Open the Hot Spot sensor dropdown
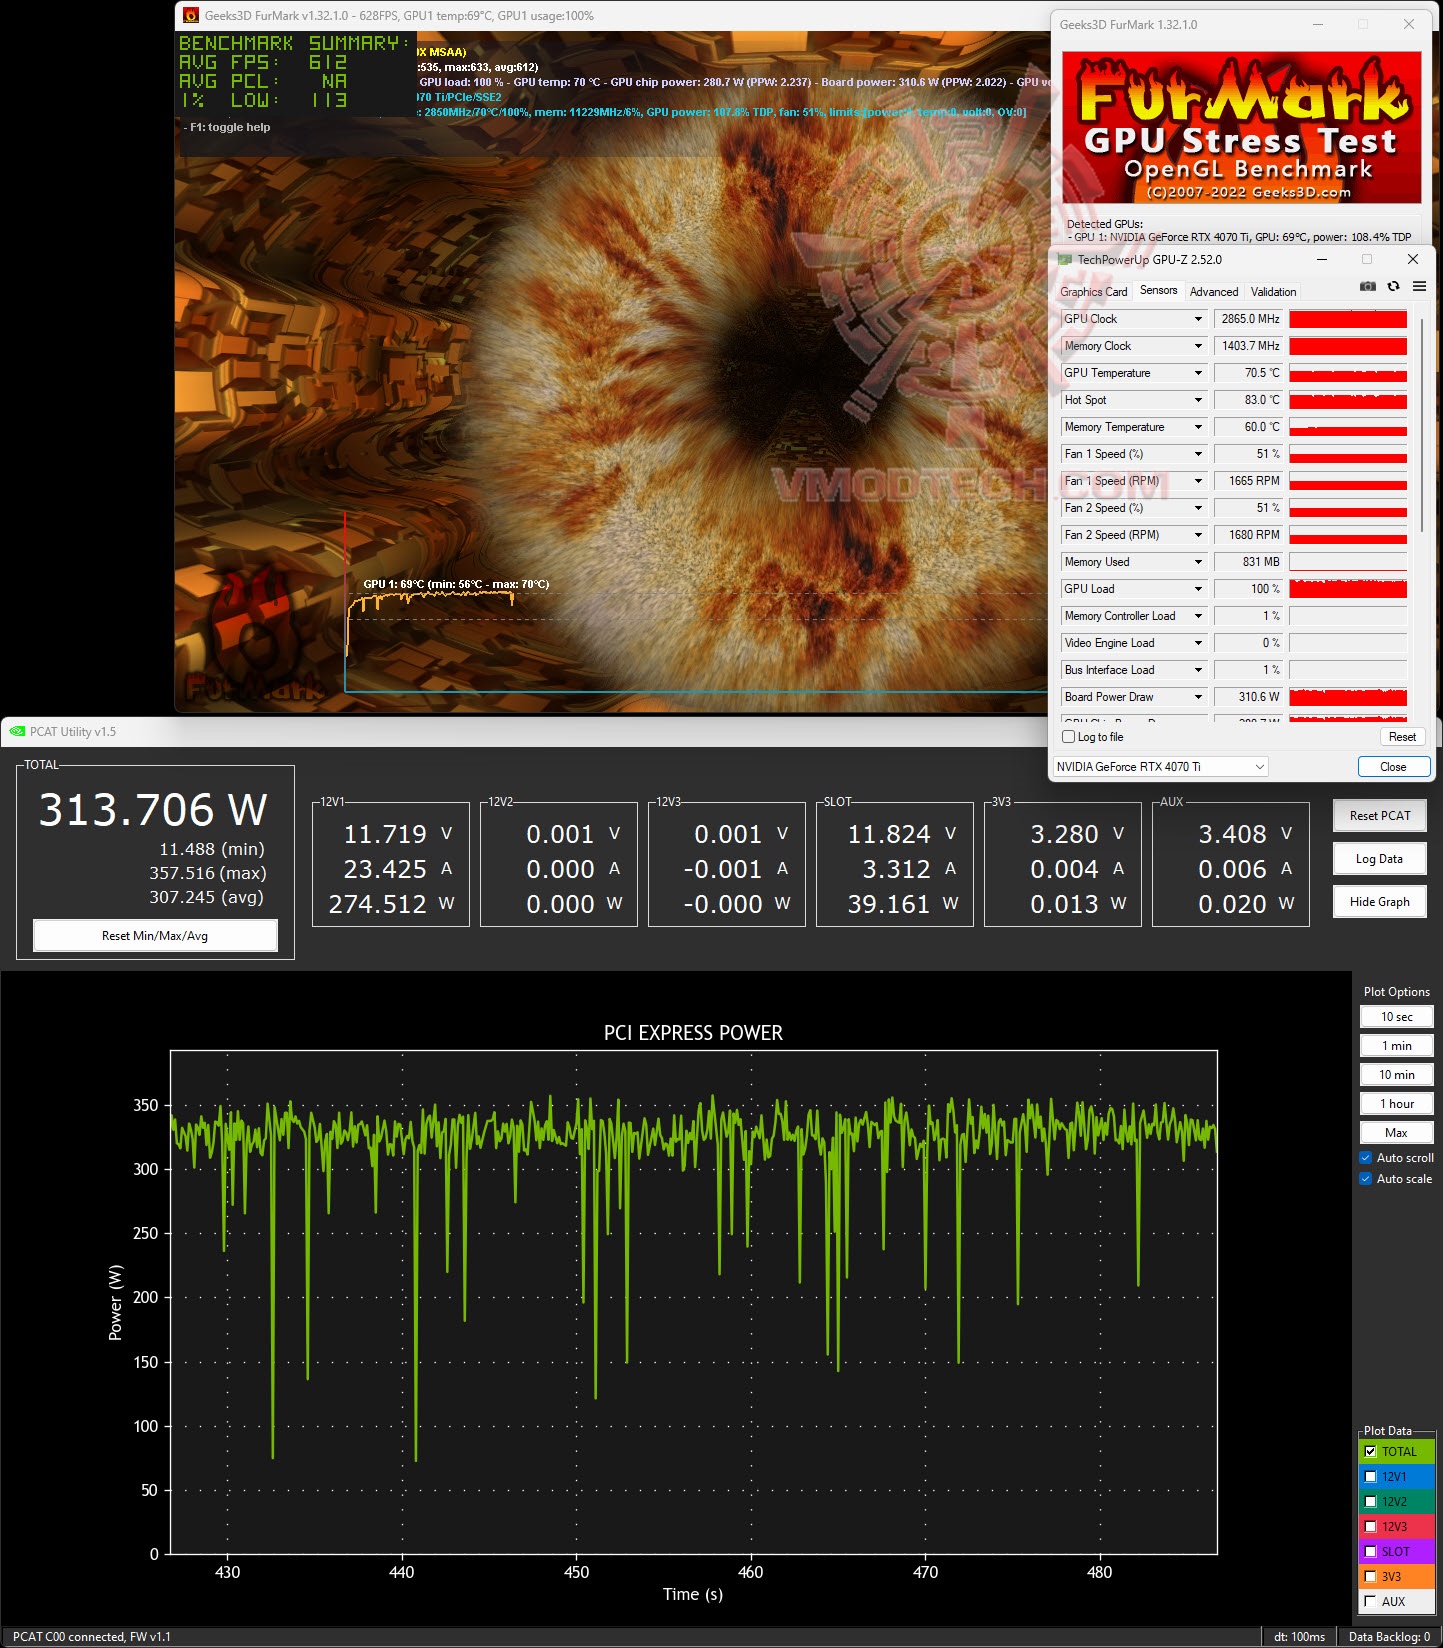Screen dimensions: 1443x1648 coord(1198,400)
